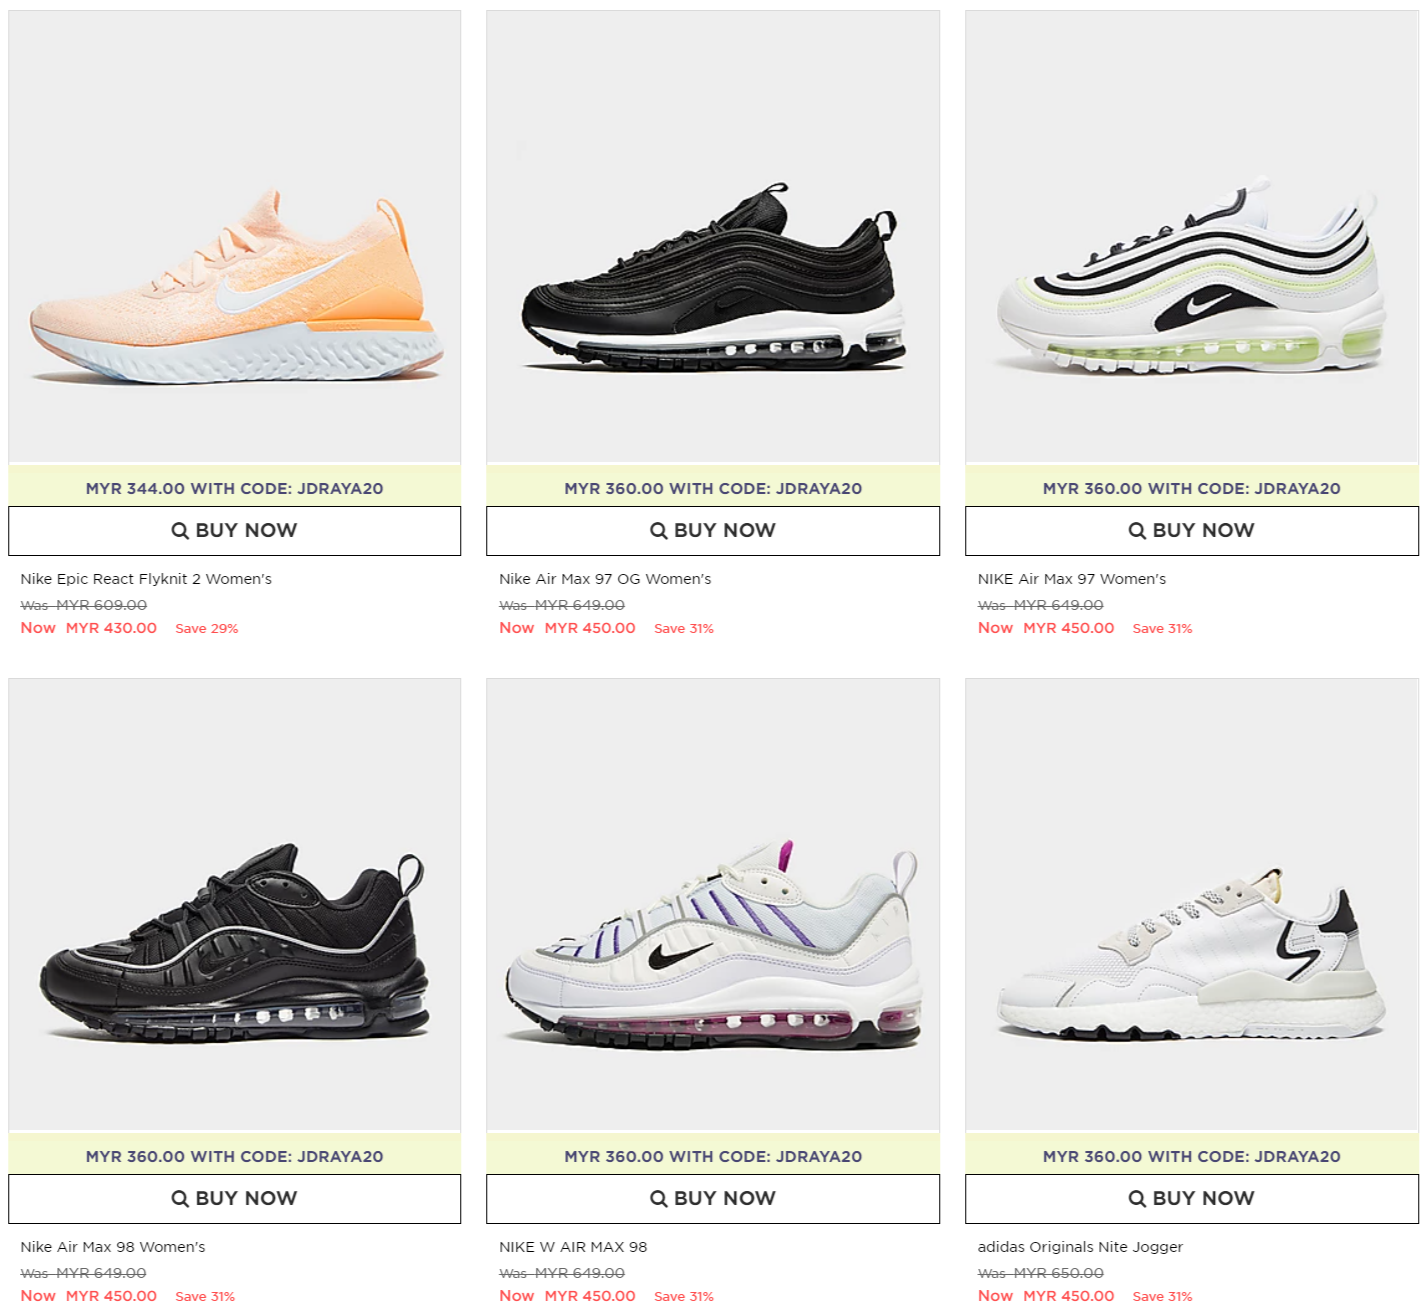The image size is (1427, 1313).
Task: Click magnifier icon under NIKE W AIR MAX 98
Action: point(659,1199)
